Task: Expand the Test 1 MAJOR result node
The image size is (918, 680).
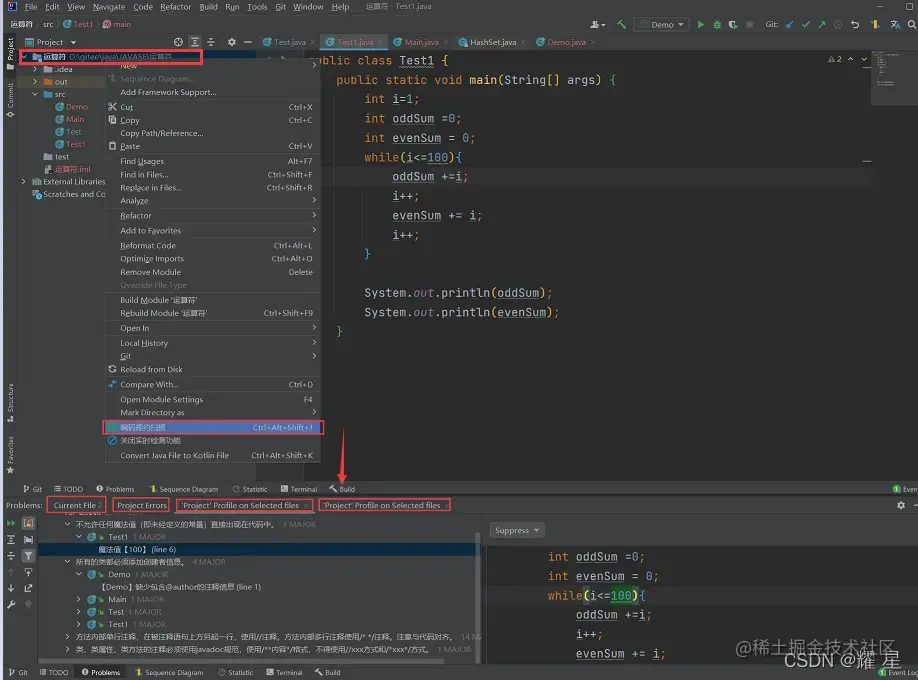Action: [78, 611]
